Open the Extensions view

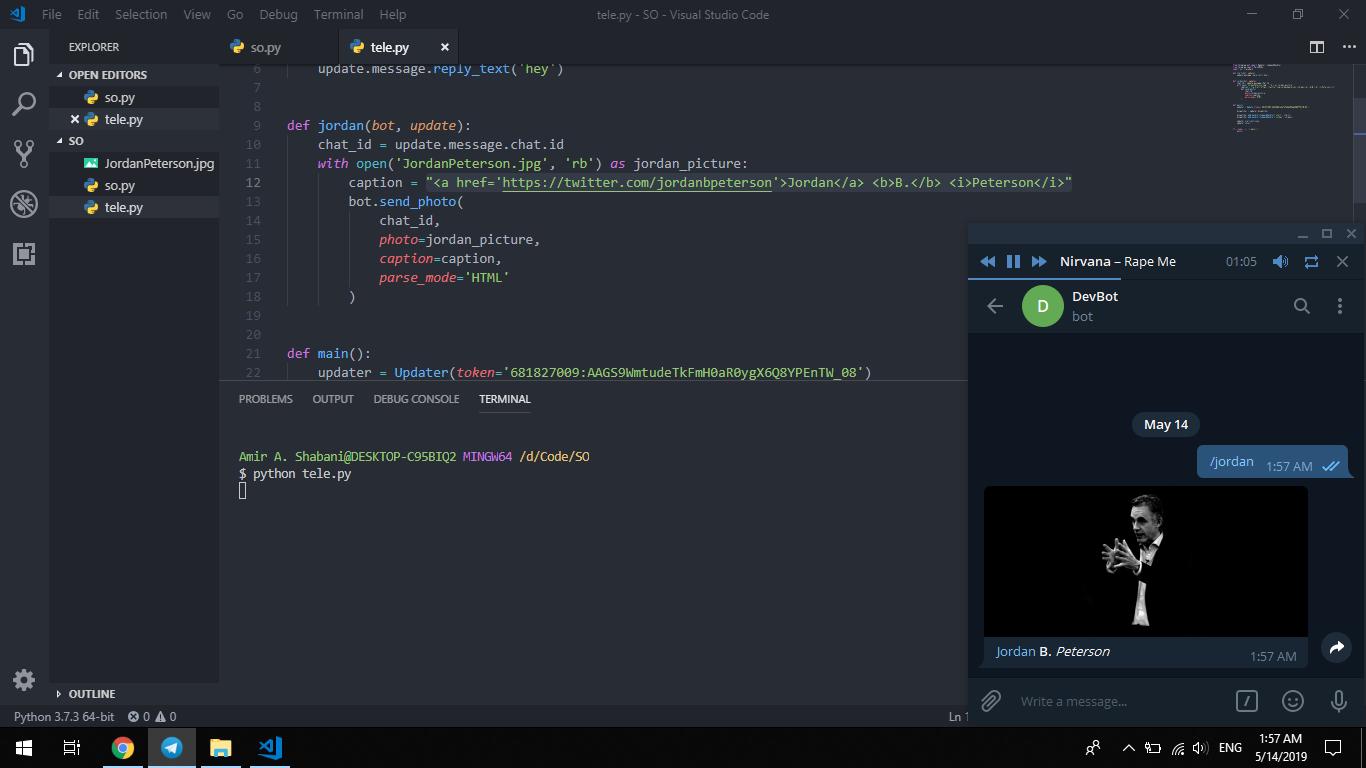pyautogui.click(x=24, y=253)
